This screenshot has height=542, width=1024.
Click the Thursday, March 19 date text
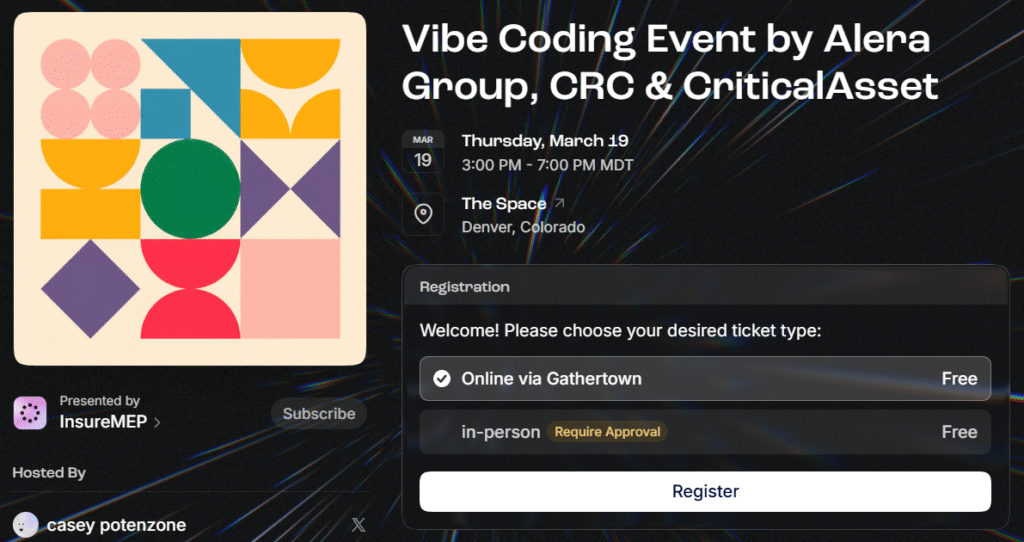tap(546, 141)
